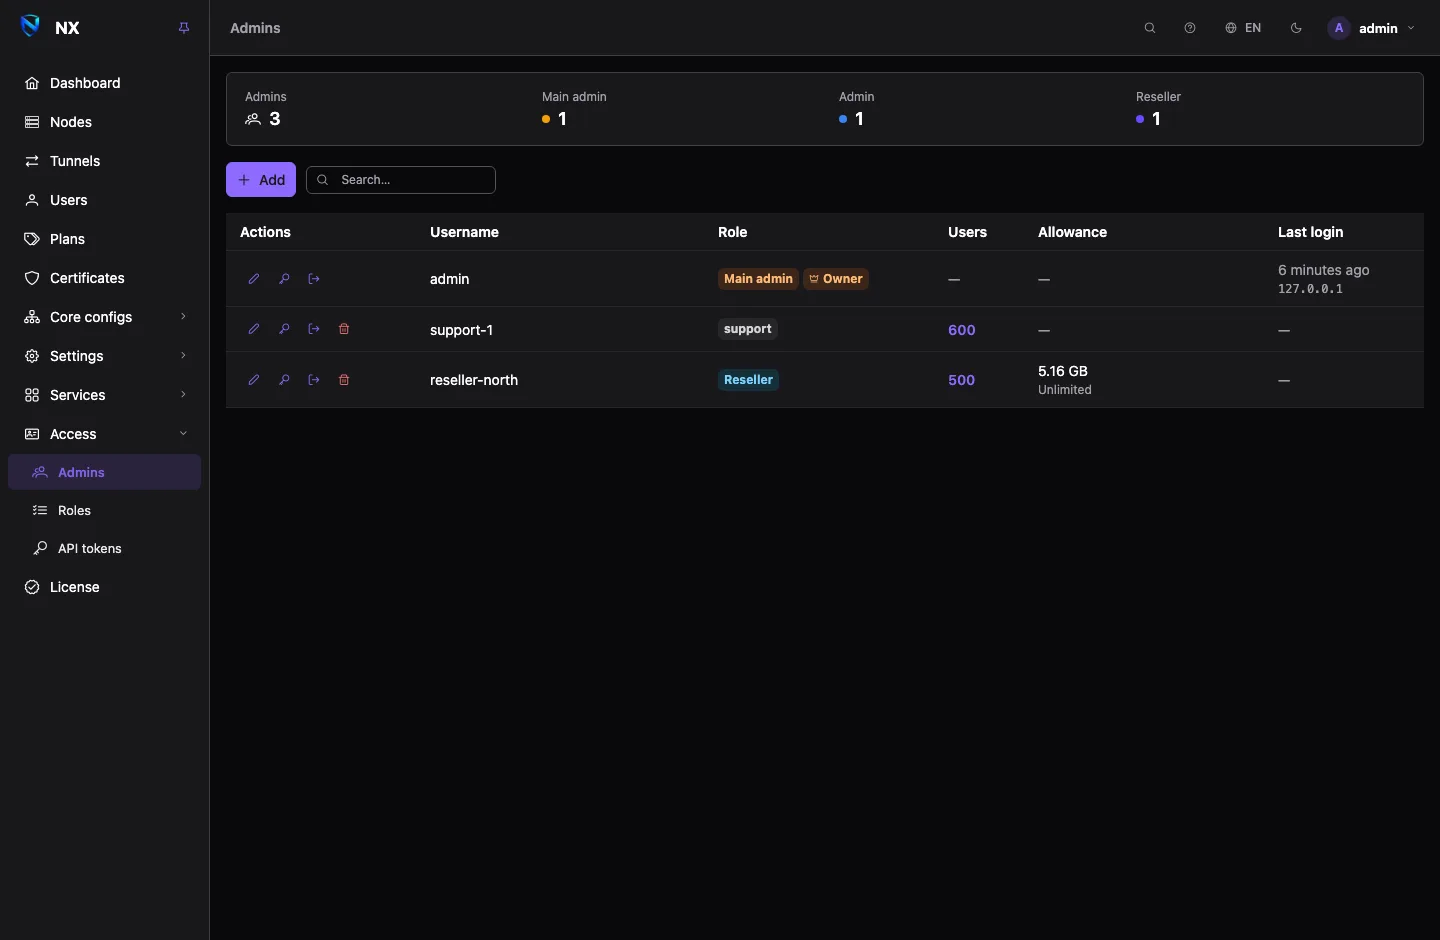Edit support-1 with the pencil icon
Image resolution: width=1440 pixels, height=940 pixels.
254,329
